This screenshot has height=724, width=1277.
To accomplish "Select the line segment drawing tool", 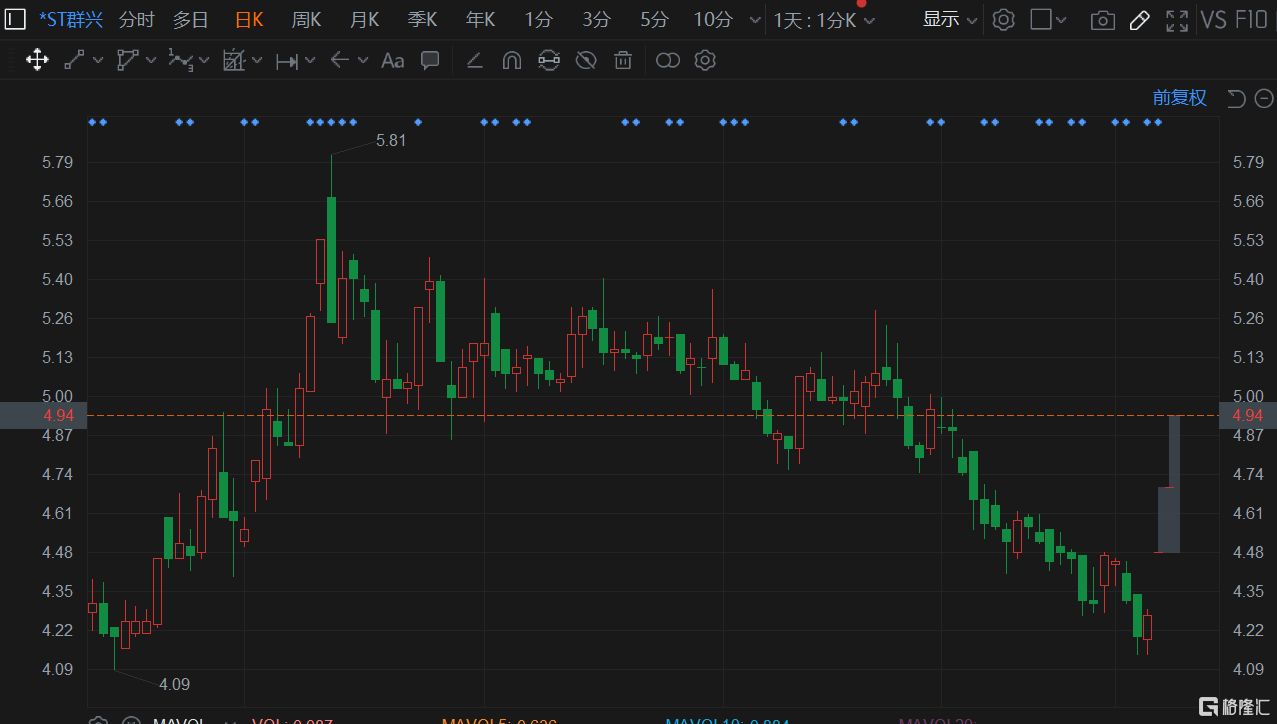I will pyautogui.click(x=74, y=60).
